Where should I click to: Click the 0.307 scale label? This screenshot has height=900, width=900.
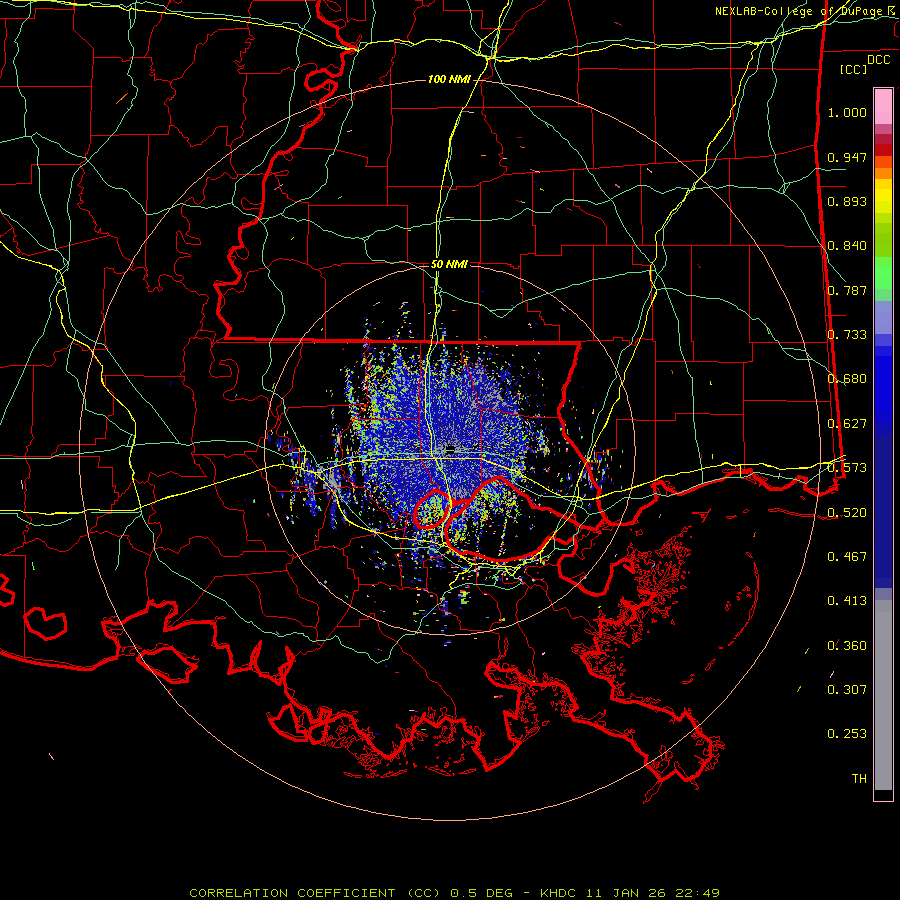pyautogui.click(x=847, y=690)
